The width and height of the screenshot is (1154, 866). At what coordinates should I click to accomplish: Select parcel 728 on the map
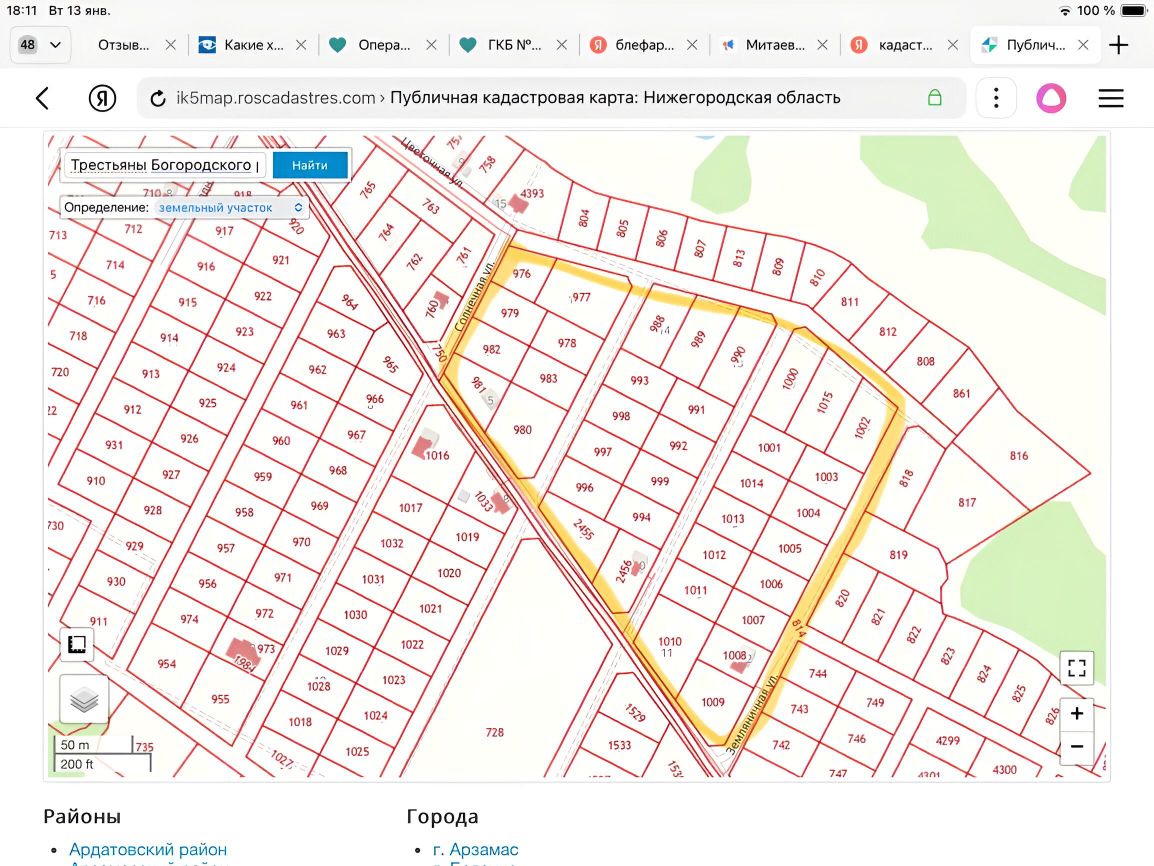(x=495, y=732)
